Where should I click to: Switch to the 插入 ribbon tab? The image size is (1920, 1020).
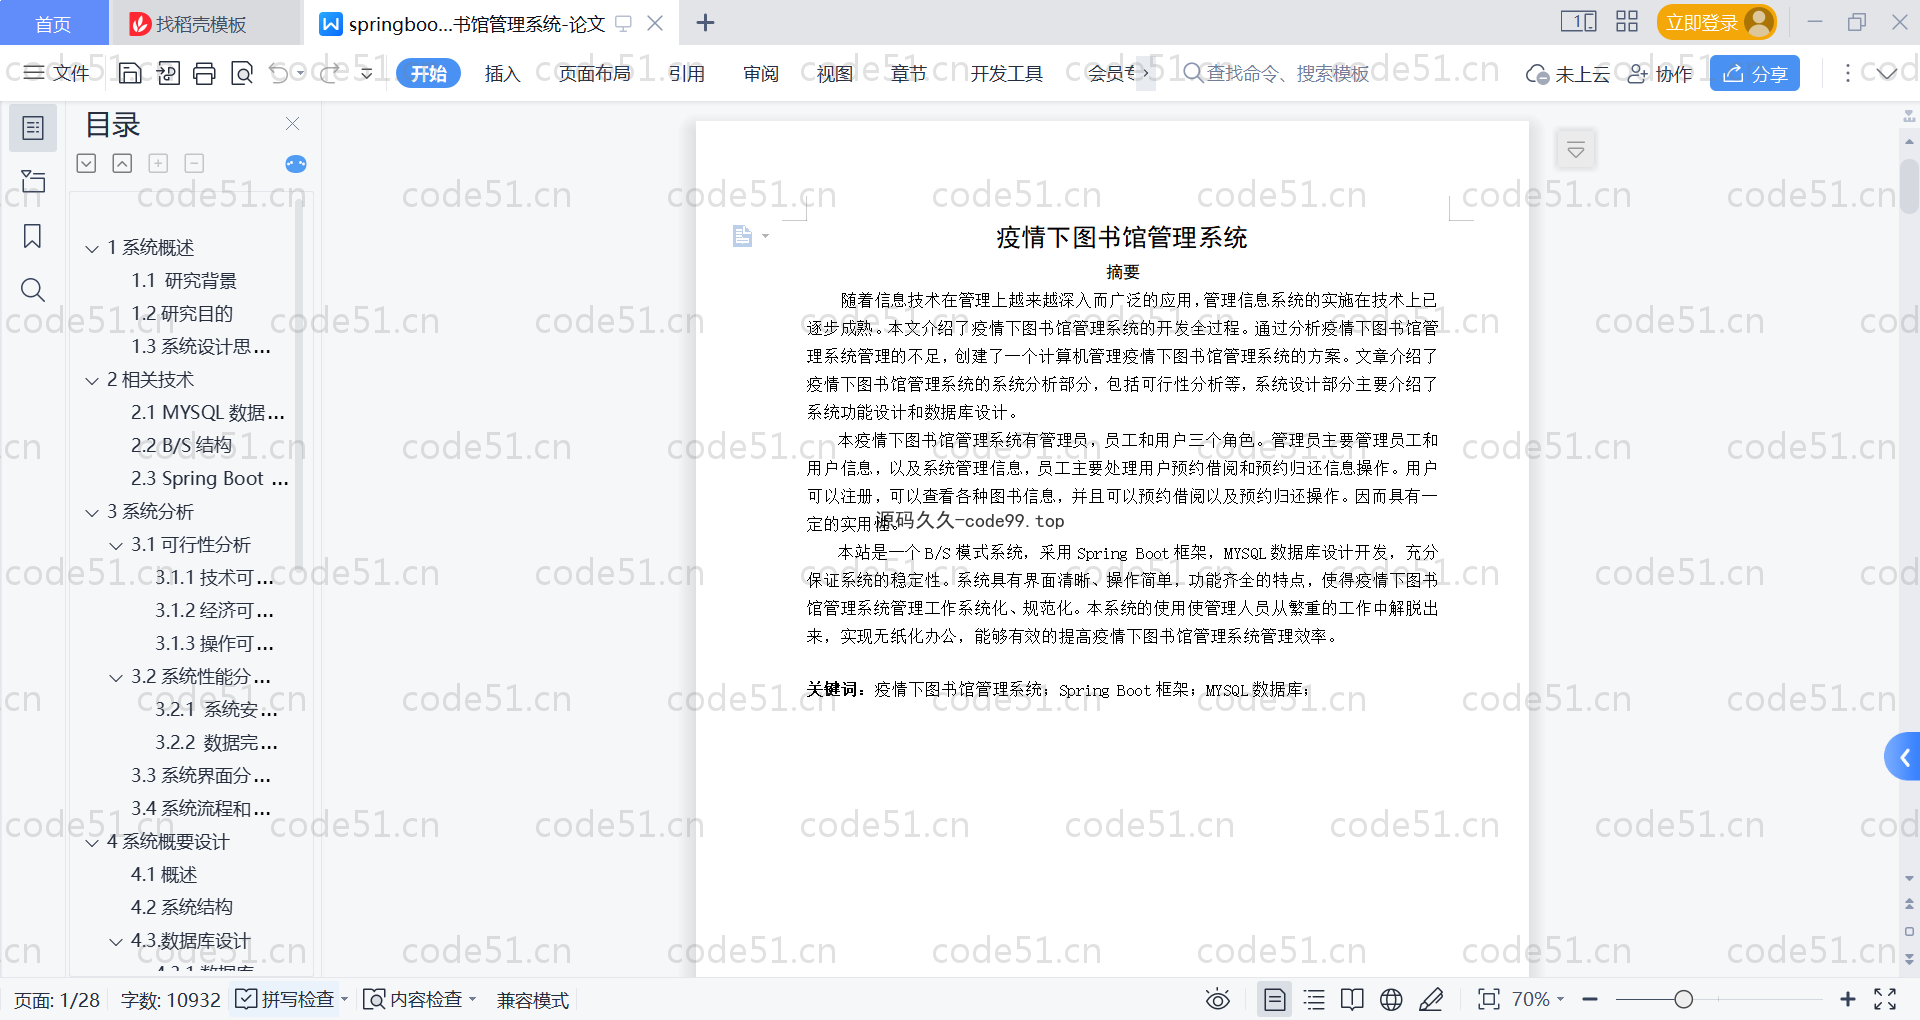tap(502, 73)
